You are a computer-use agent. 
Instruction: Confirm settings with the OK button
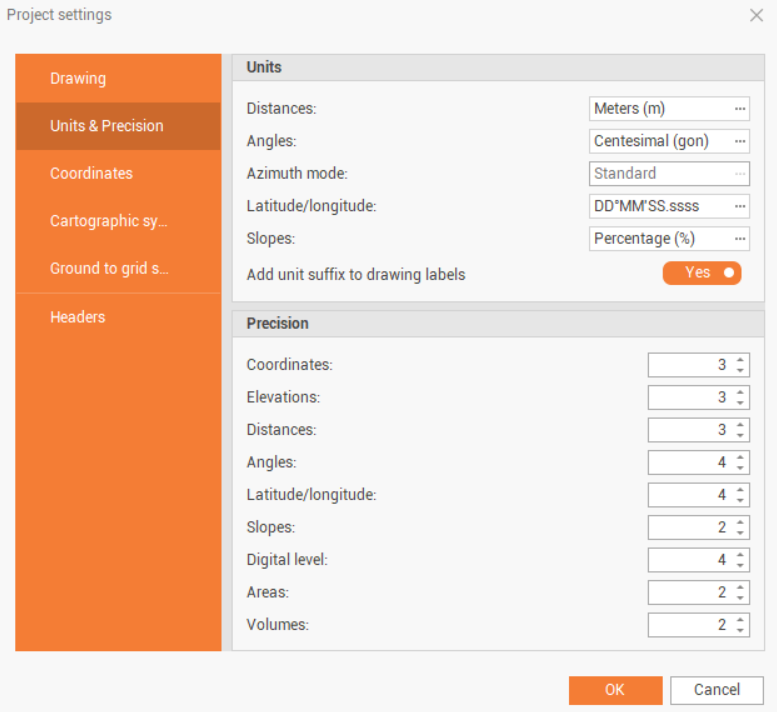(x=615, y=690)
